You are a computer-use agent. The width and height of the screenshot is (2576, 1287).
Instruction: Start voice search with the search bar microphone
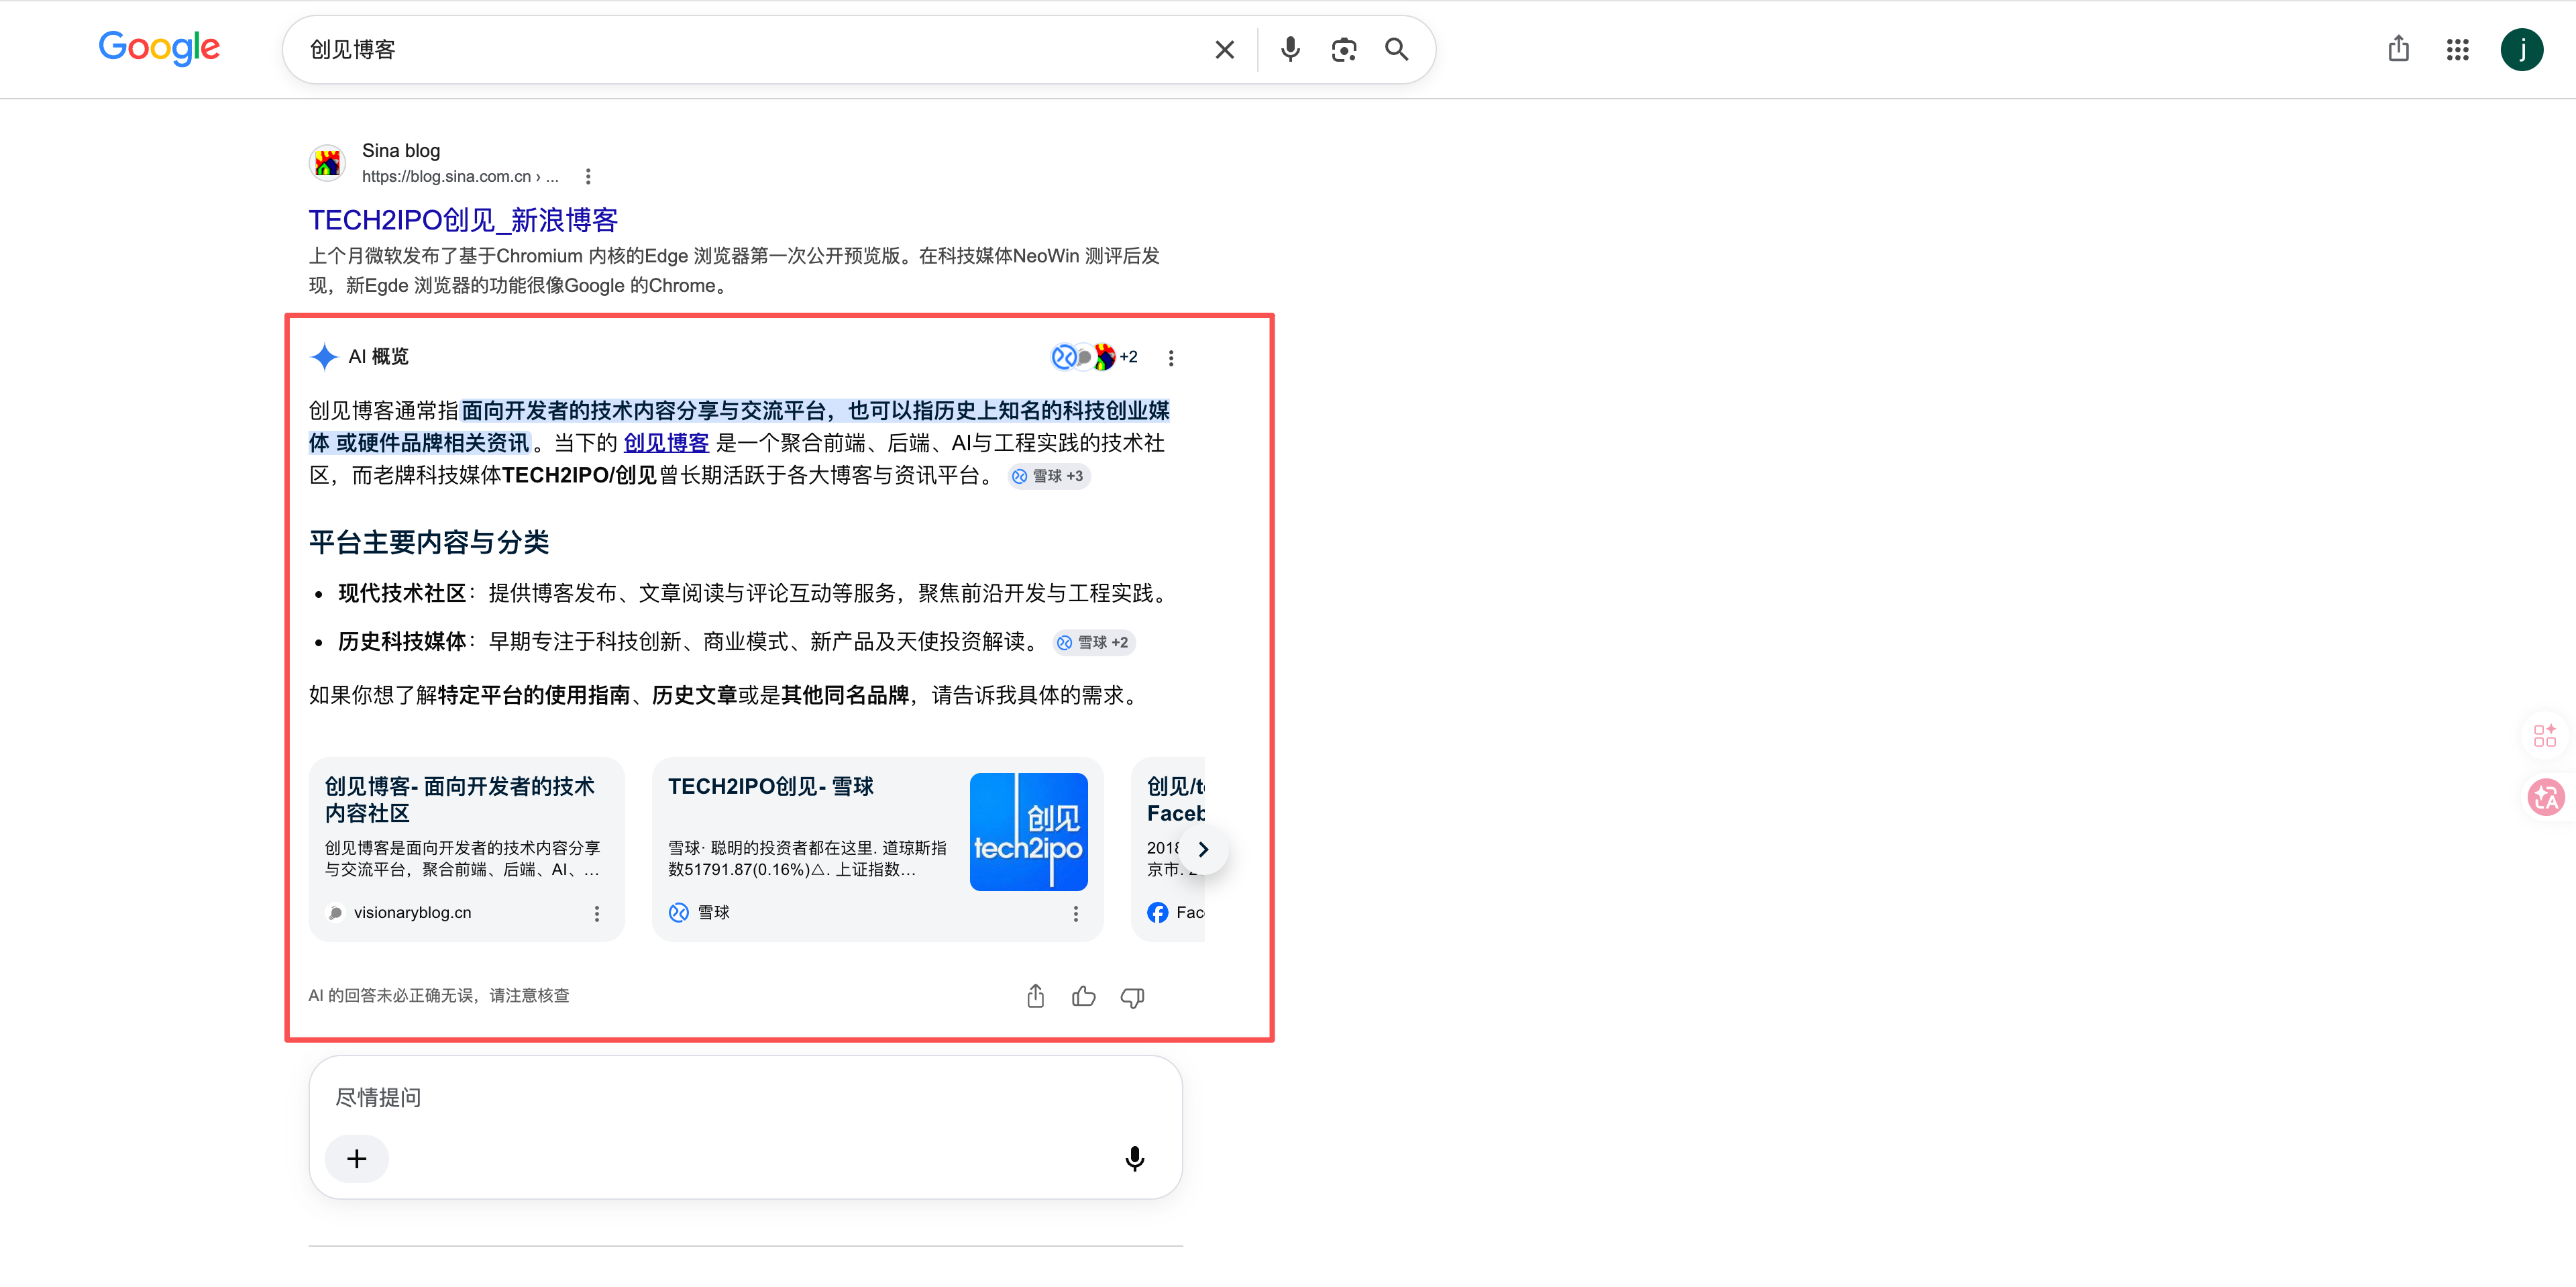point(1290,50)
